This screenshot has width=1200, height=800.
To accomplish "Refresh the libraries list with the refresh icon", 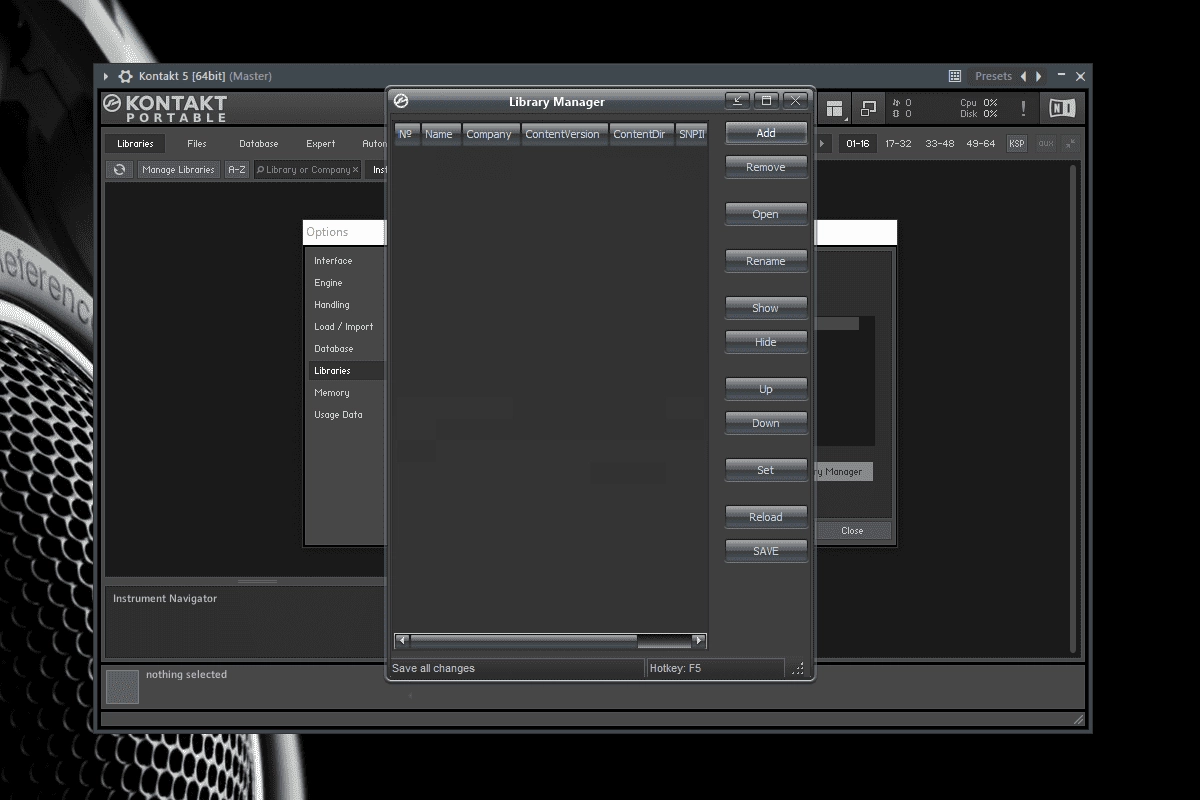I will (119, 170).
